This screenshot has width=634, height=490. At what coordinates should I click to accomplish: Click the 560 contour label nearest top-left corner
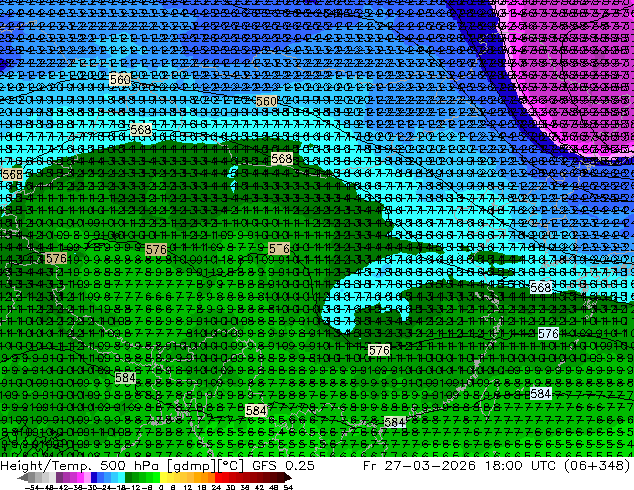[120, 79]
